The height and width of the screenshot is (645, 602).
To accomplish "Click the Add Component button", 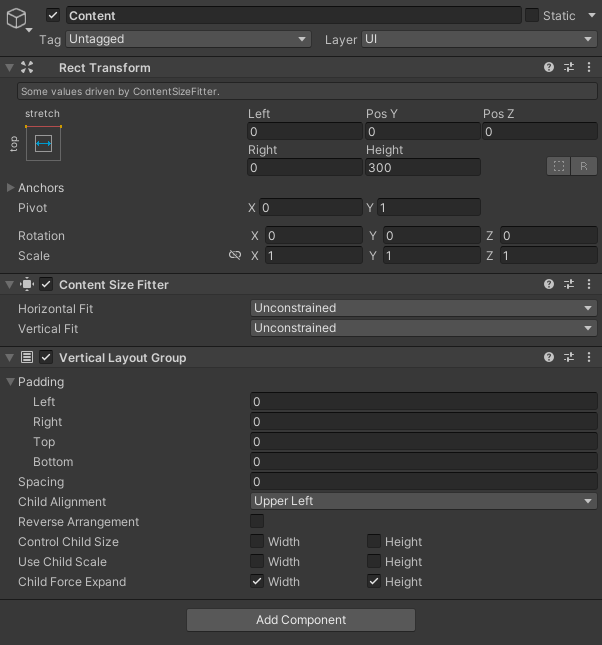I will pos(301,619).
